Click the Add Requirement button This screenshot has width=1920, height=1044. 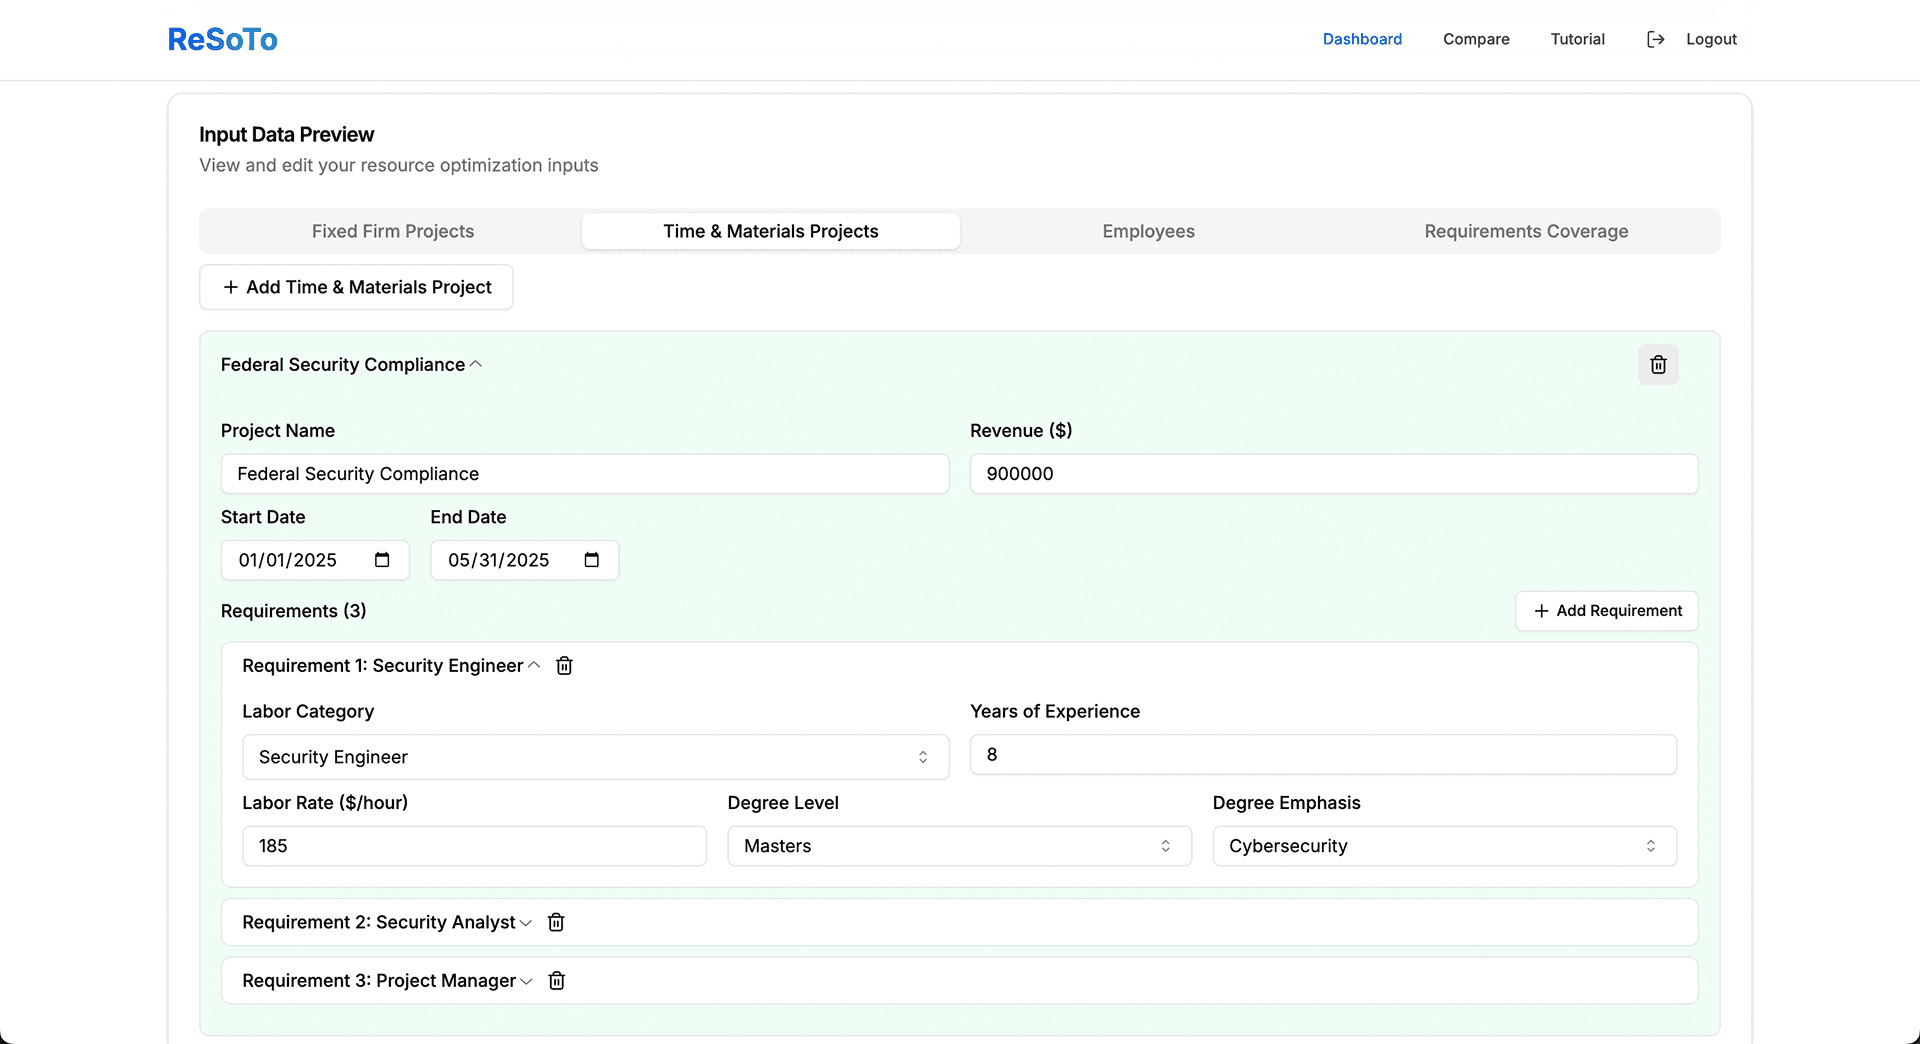coord(1606,611)
